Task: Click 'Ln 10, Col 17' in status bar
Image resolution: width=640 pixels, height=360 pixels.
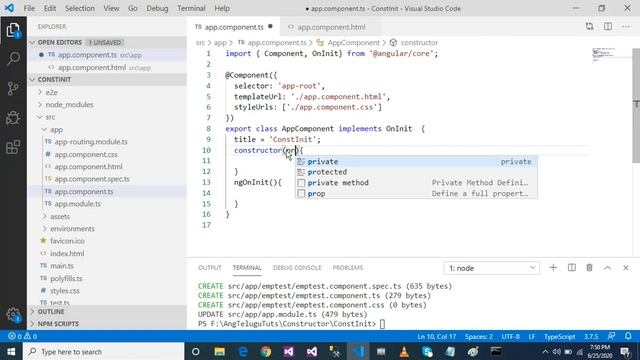Action: click(x=436, y=337)
